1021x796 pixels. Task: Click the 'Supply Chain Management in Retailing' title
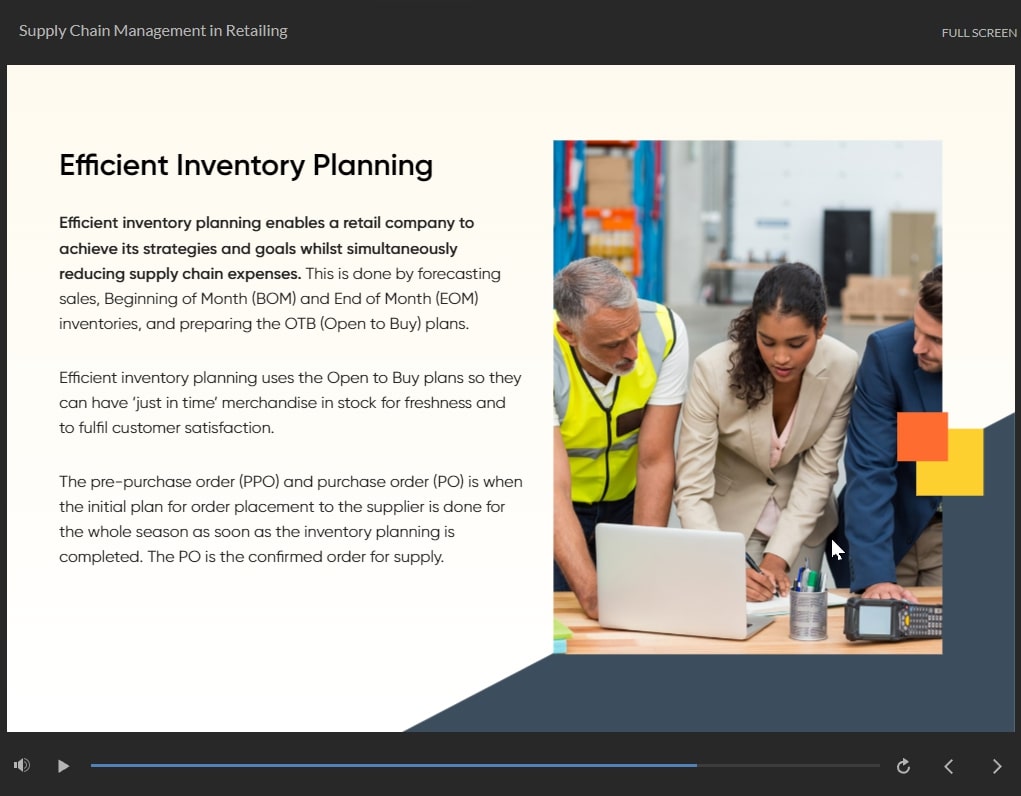[153, 31]
